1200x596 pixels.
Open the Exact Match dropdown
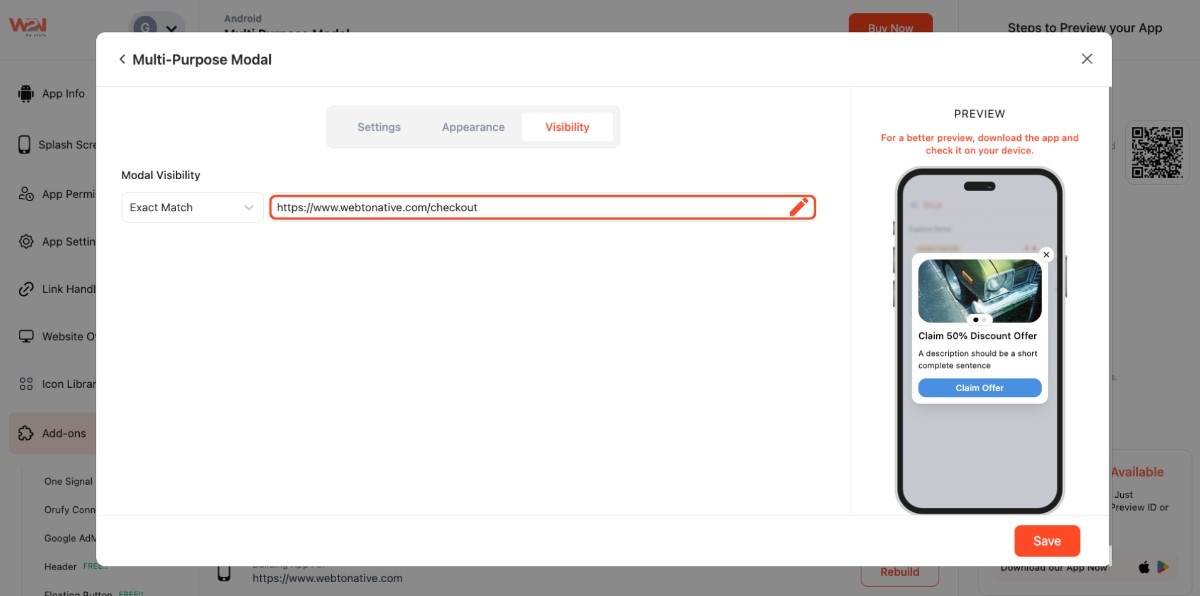point(192,208)
